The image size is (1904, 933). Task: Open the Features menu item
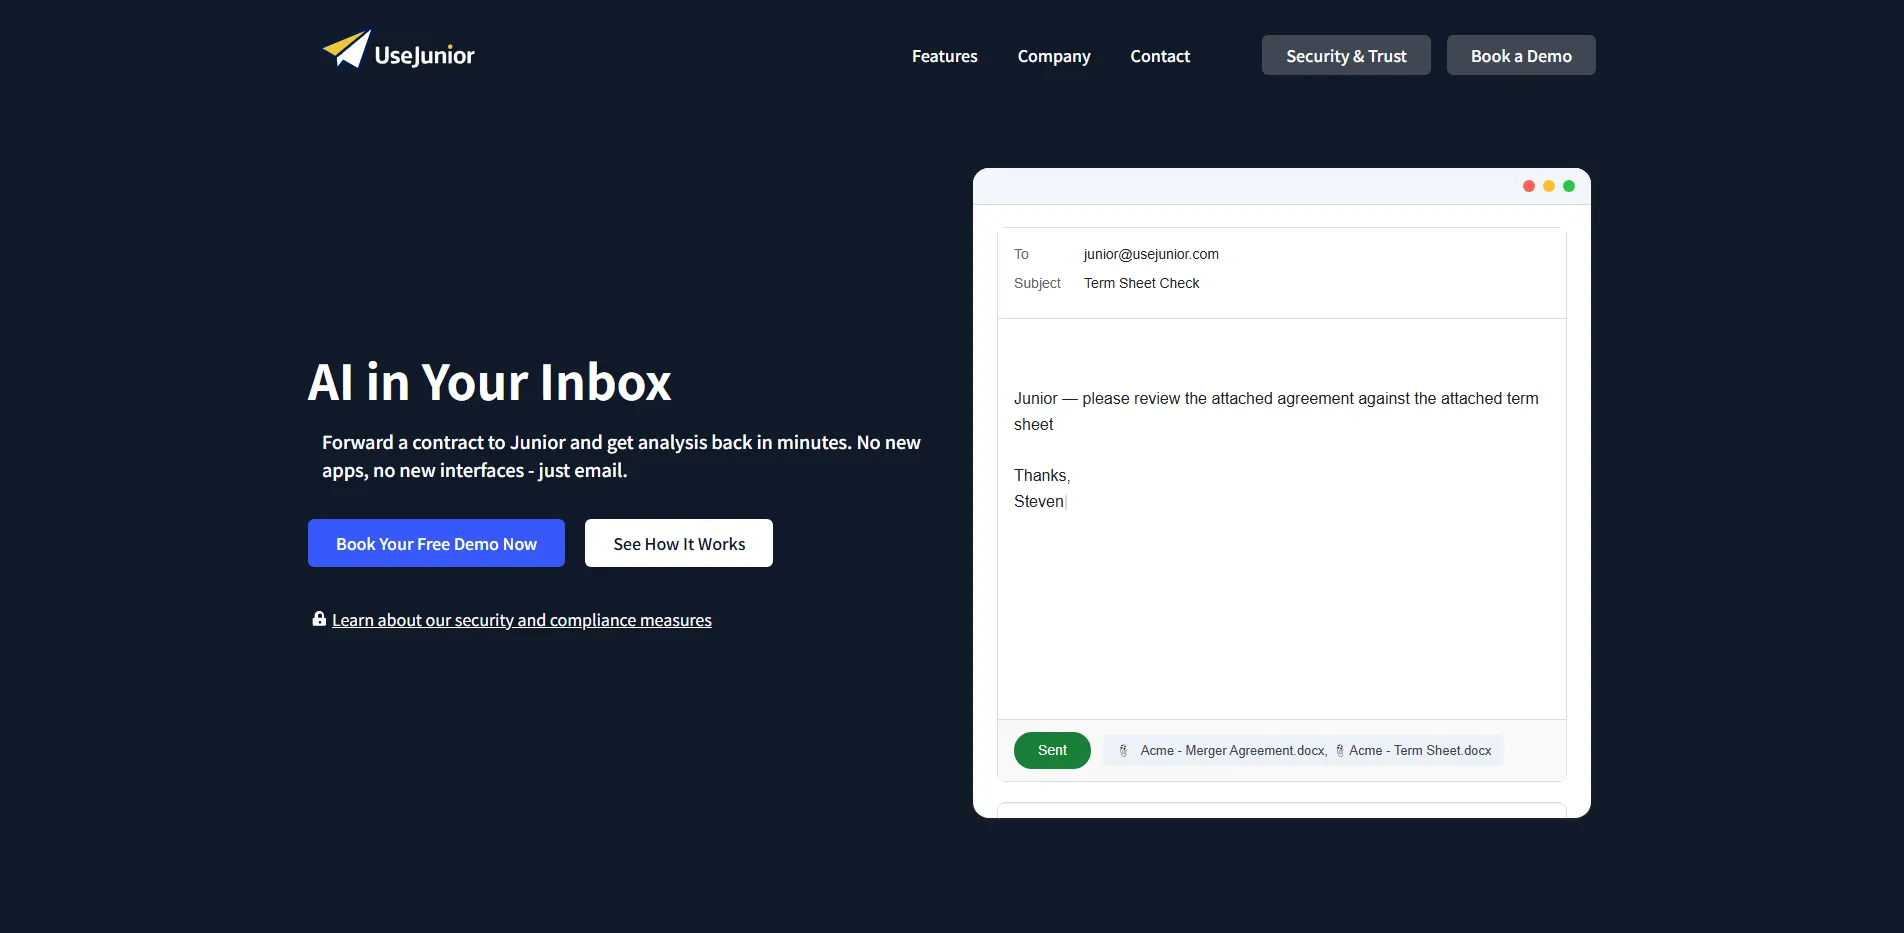944,56
